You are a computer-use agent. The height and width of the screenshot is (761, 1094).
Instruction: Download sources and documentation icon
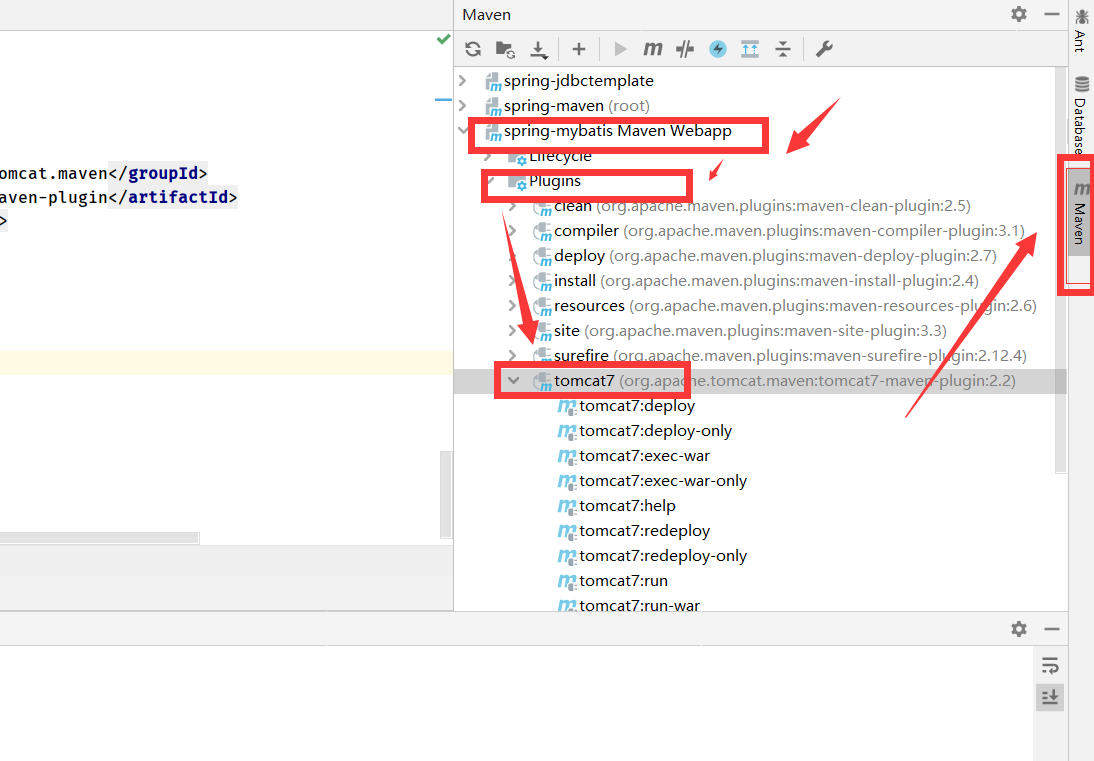(539, 49)
